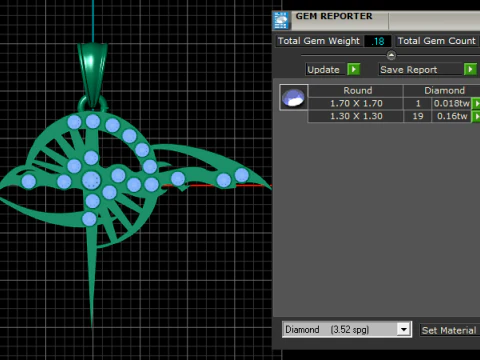Click the round gem thumbnail
480x360 pixels.
pos(293,97)
